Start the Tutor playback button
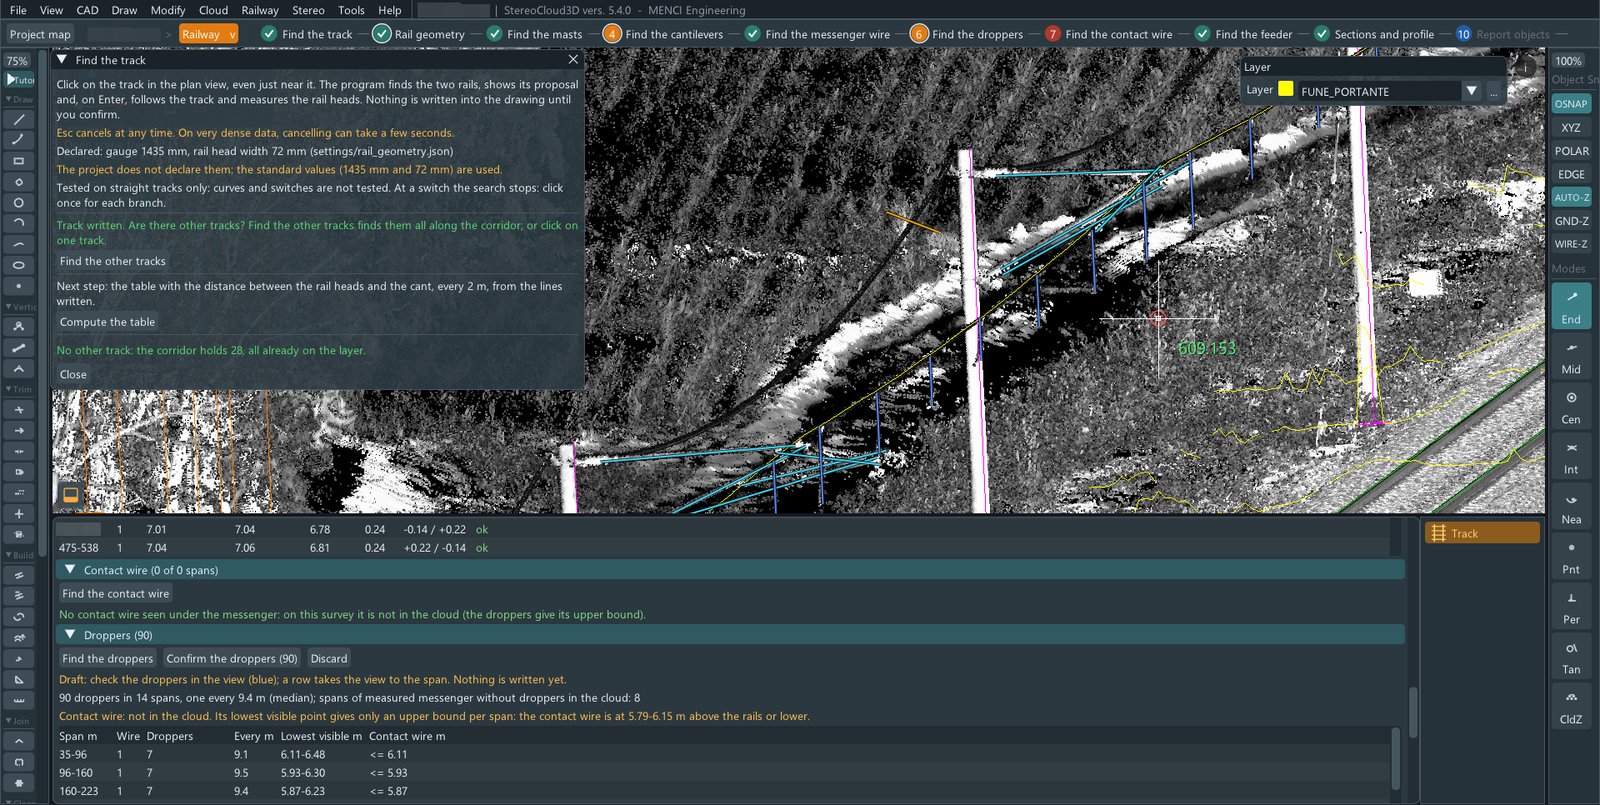Viewport: 1600px width, 805px height. tap(20, 79)
